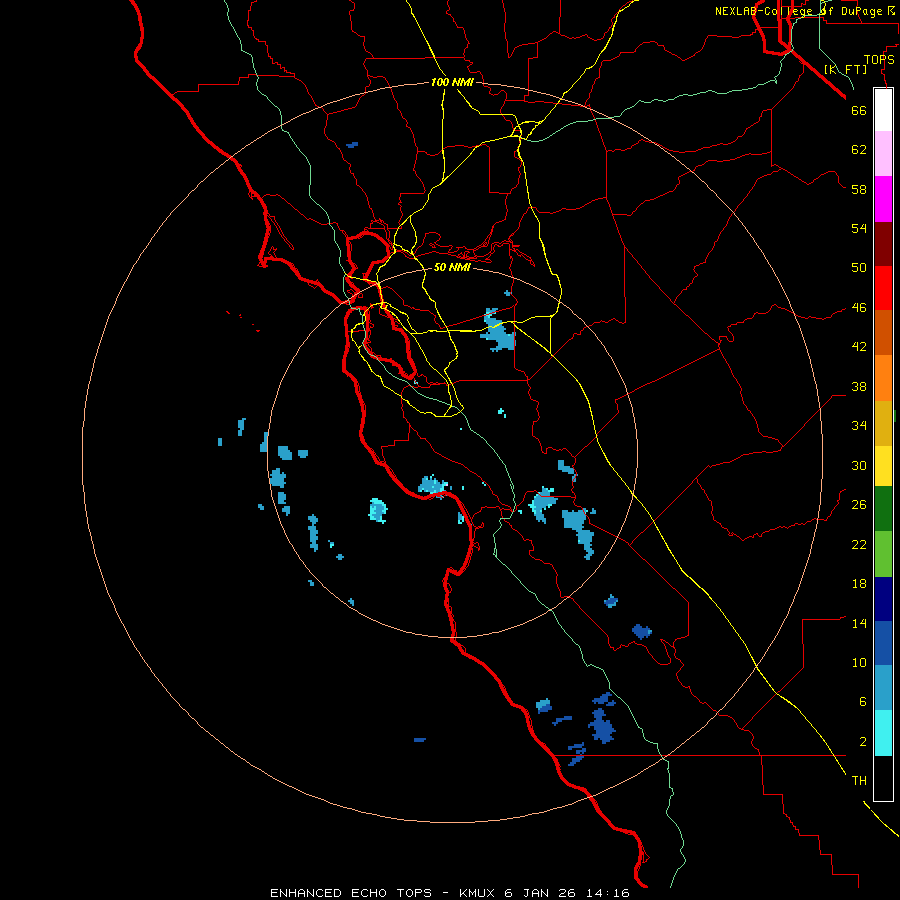Select the "10" legend value
The image size is (900, 900).
pos(859,662)
